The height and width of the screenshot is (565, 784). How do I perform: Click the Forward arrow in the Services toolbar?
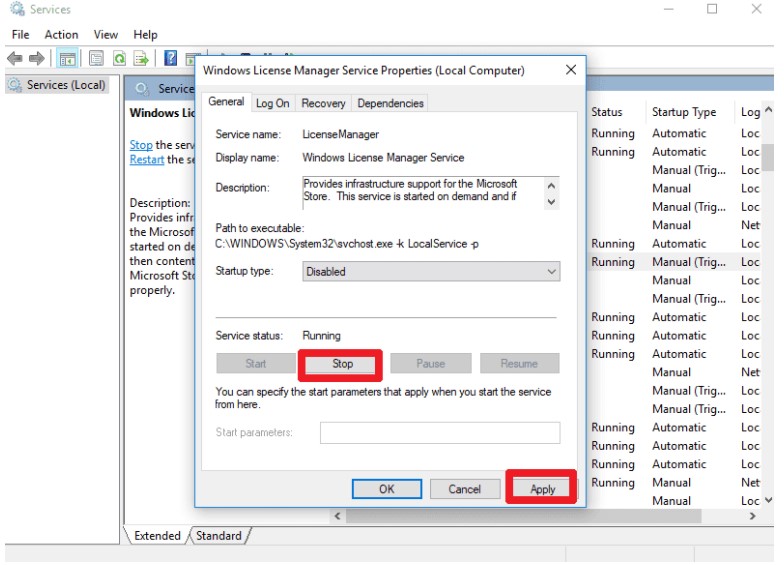point(36,58)
